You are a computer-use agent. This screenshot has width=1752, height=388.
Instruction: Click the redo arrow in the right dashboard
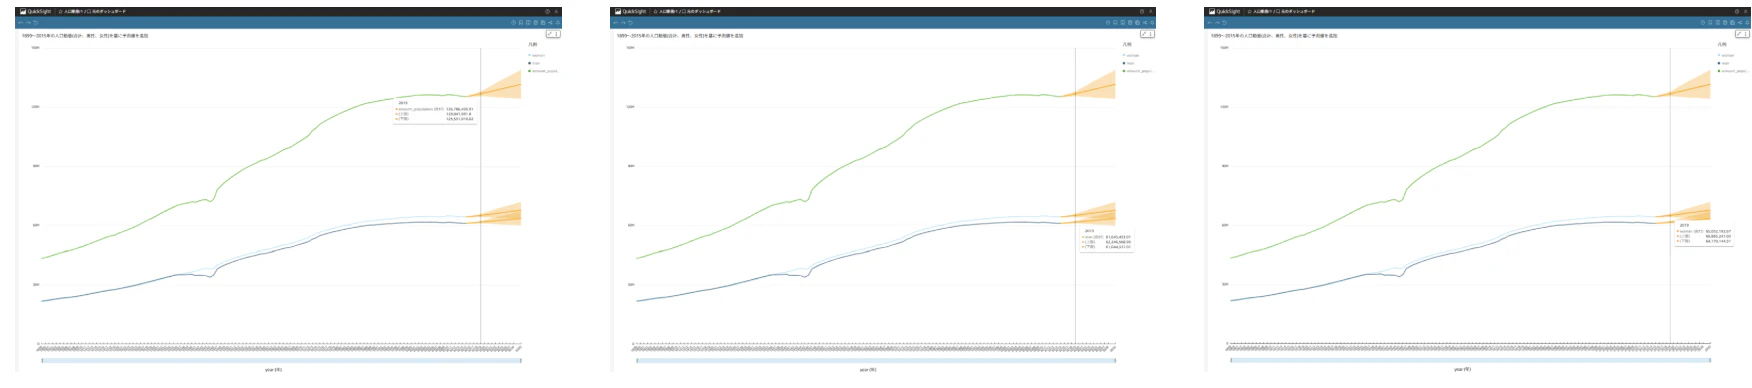tap(1218, 22)
